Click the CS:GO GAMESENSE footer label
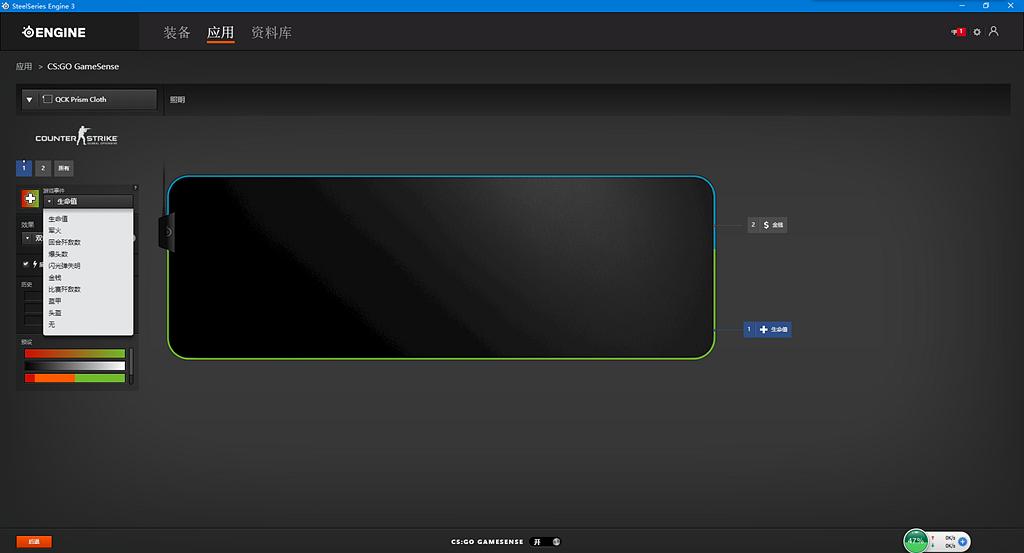 (x=487, y=541)
